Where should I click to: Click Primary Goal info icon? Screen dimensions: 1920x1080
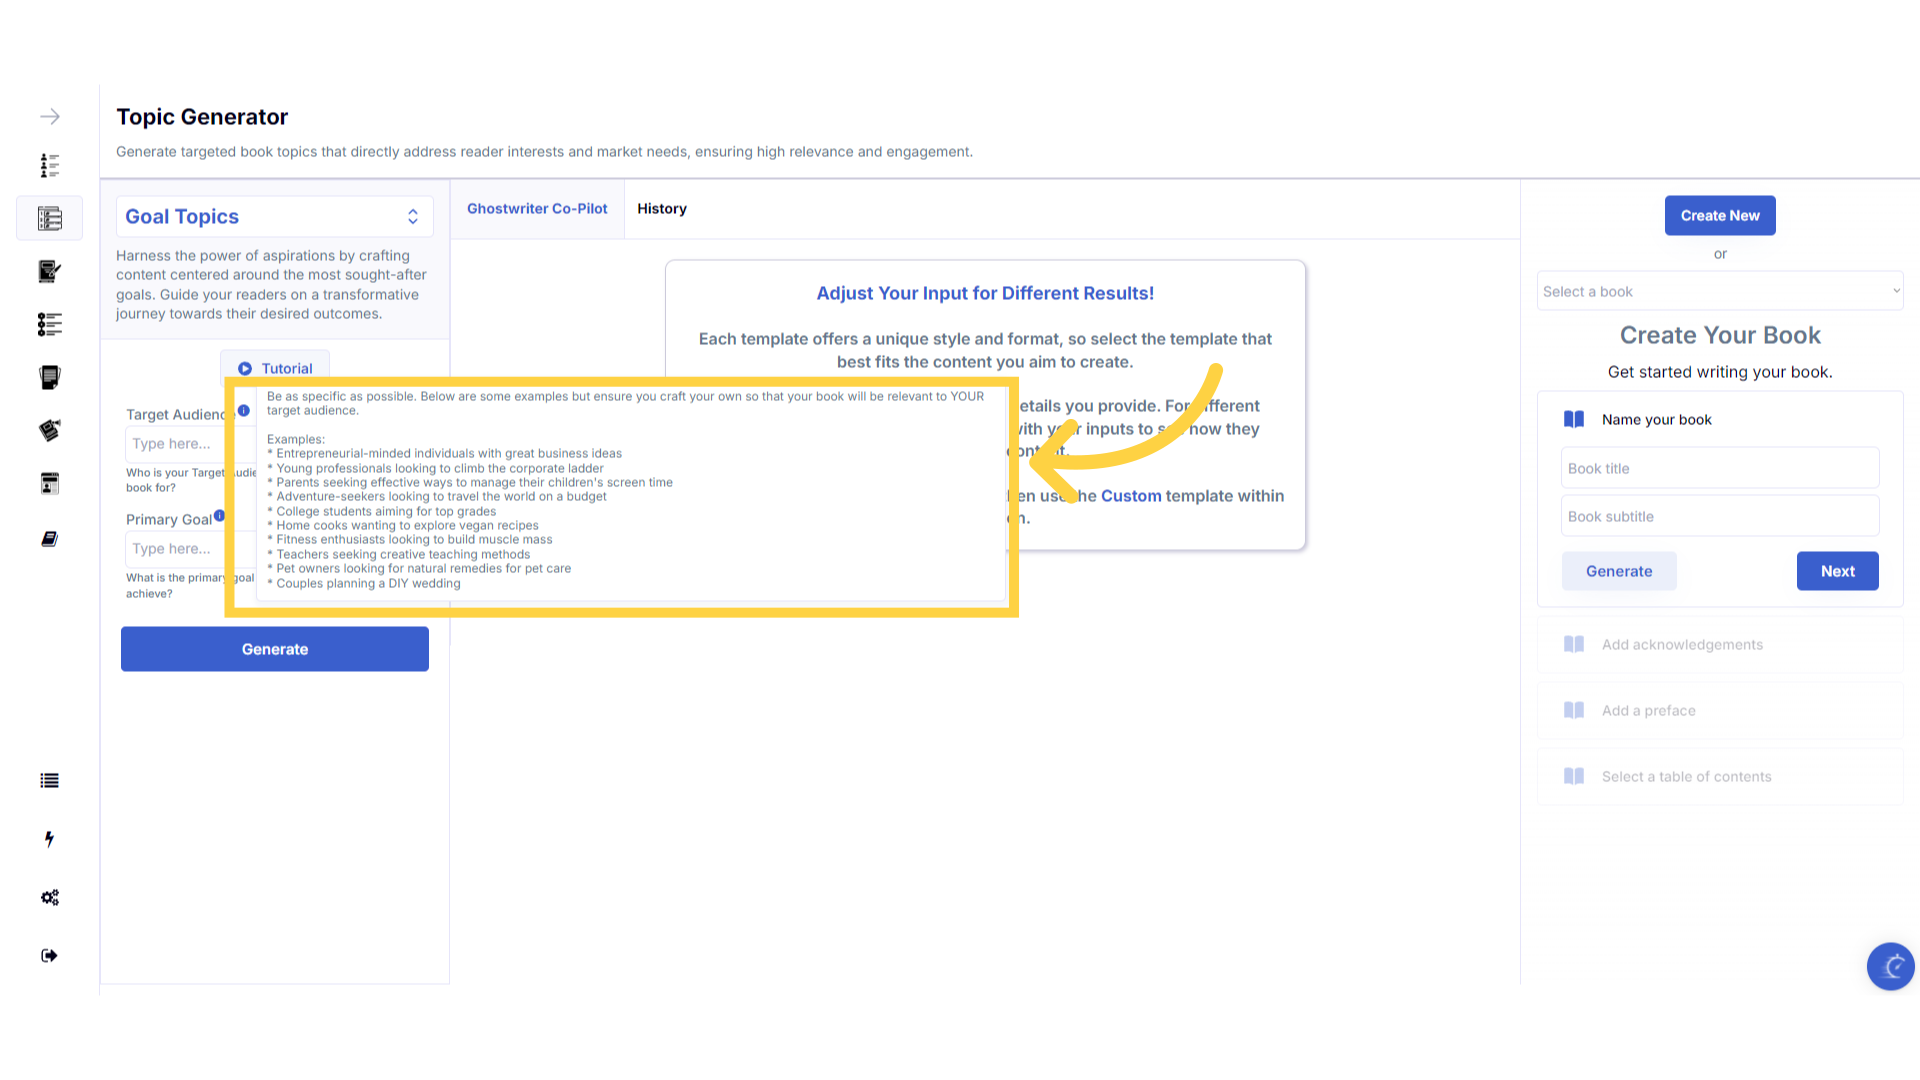(219, 516)
